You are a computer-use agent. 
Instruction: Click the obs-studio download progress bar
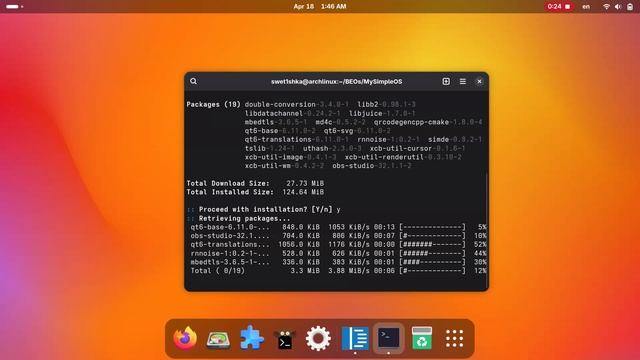click(432, 236)
